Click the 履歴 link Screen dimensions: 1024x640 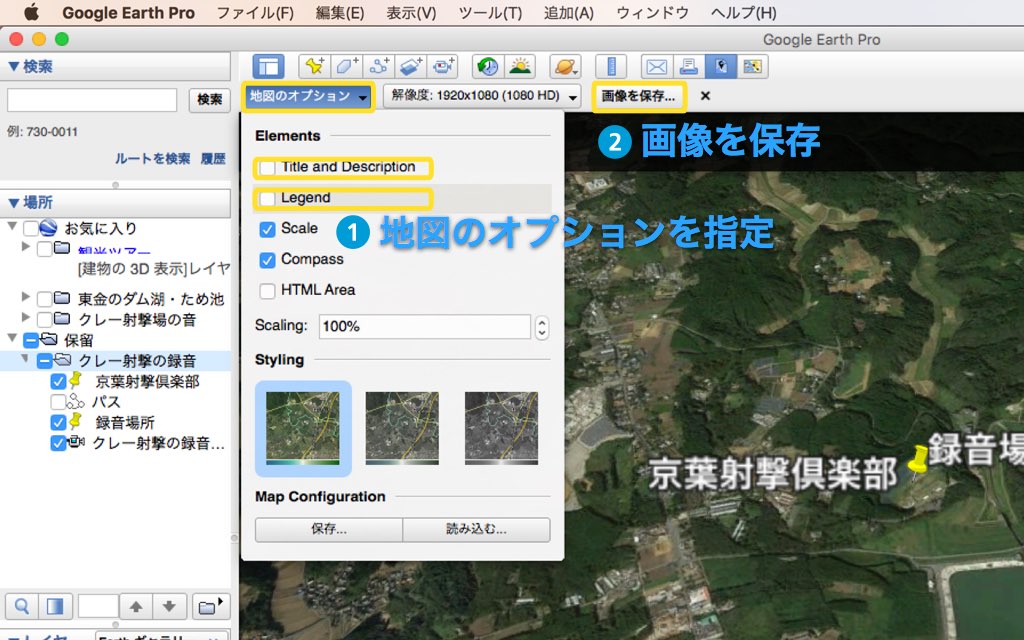point(213,159)
